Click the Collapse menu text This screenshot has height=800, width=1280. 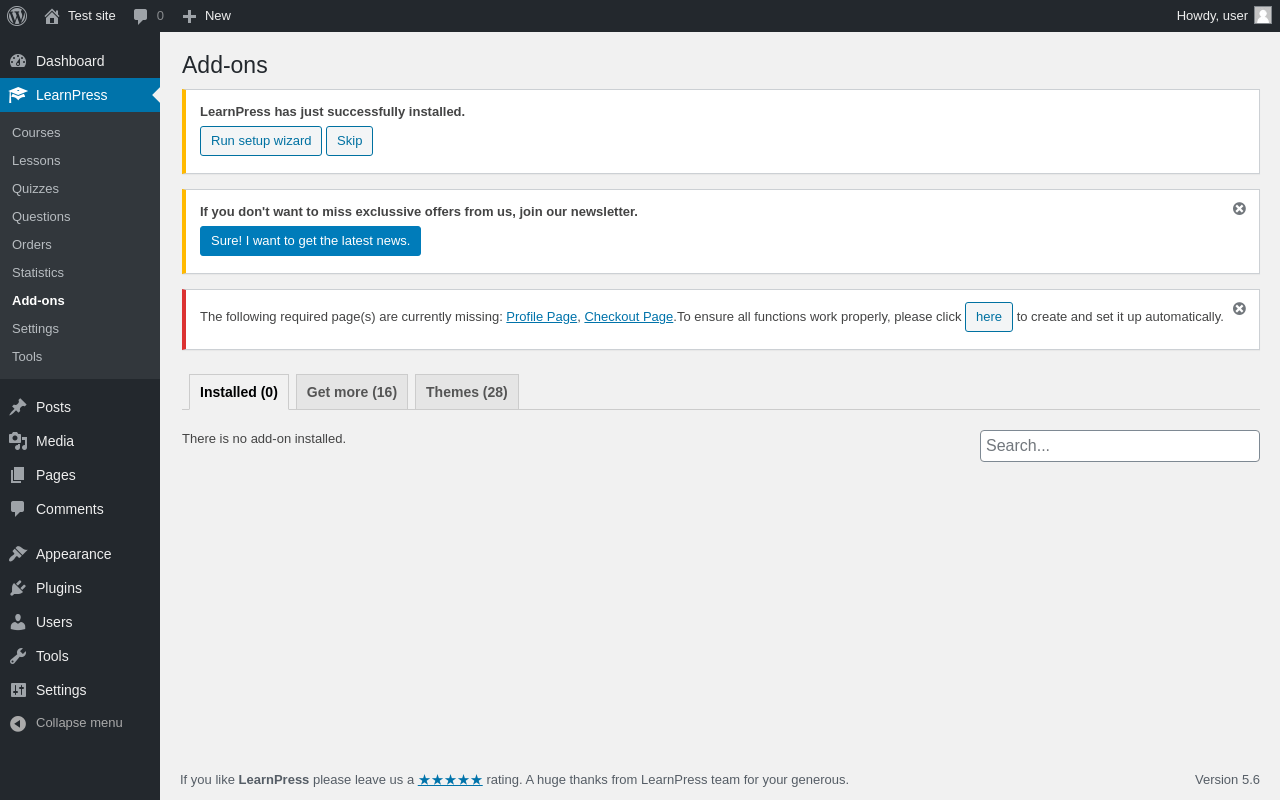(79, 723)
